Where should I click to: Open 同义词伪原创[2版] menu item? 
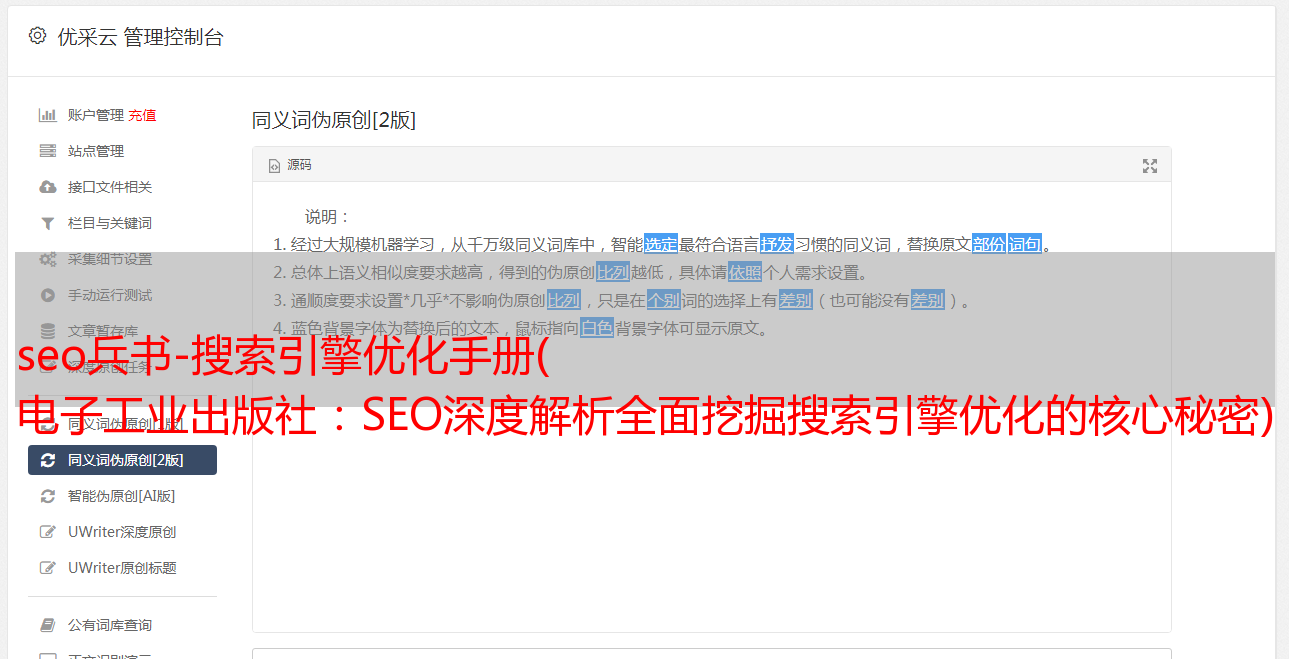tap(122, 460)
